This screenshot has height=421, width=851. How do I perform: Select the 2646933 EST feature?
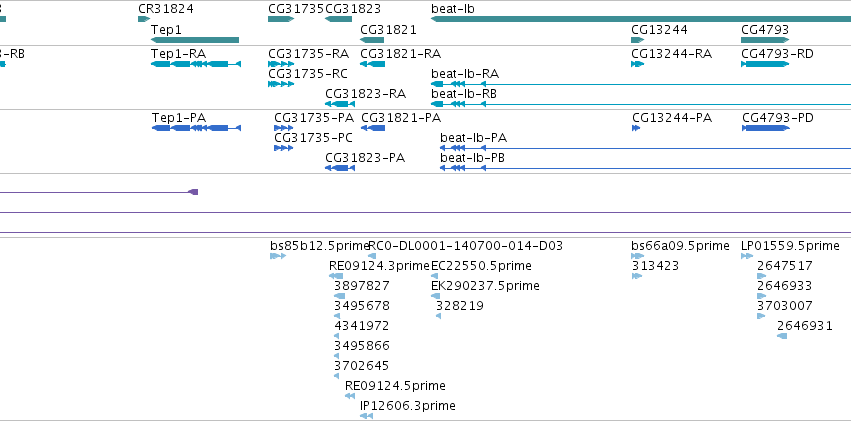pyautogui.click(x=761, y=296)
